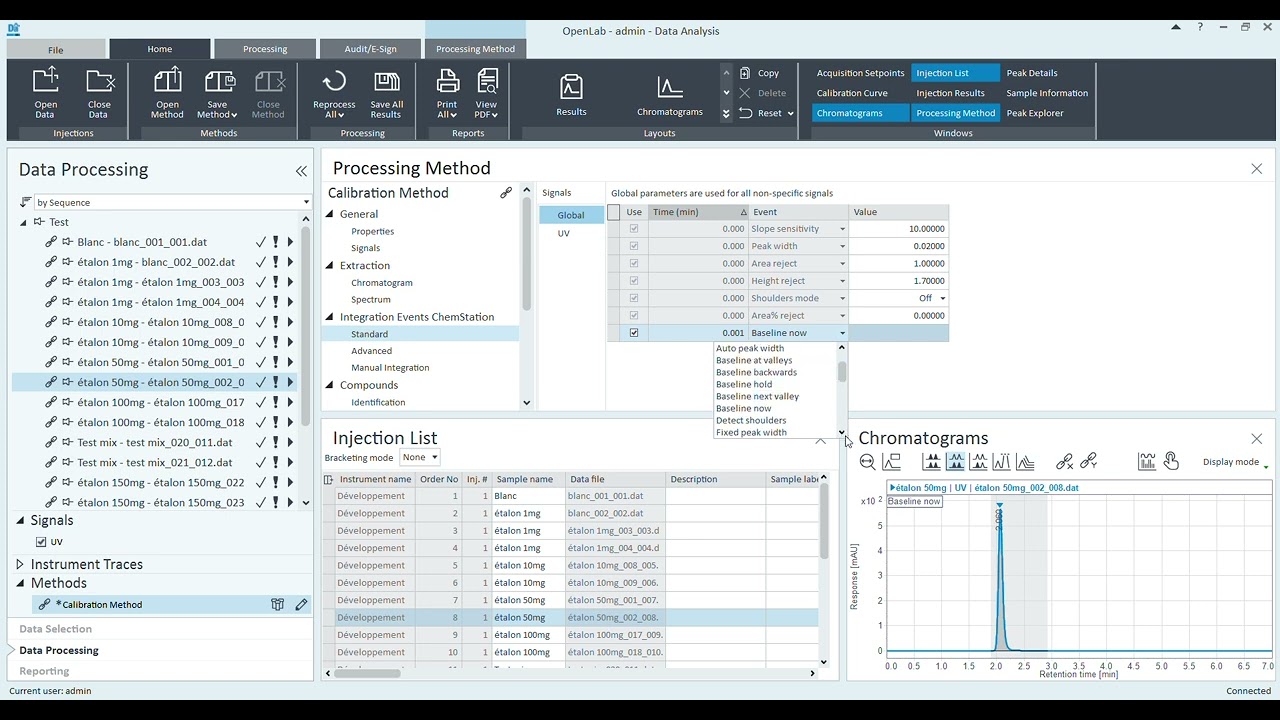Open Display mode dropdown in Chromatograms
Screen dimensions: 1280x720
(1235, 462)
